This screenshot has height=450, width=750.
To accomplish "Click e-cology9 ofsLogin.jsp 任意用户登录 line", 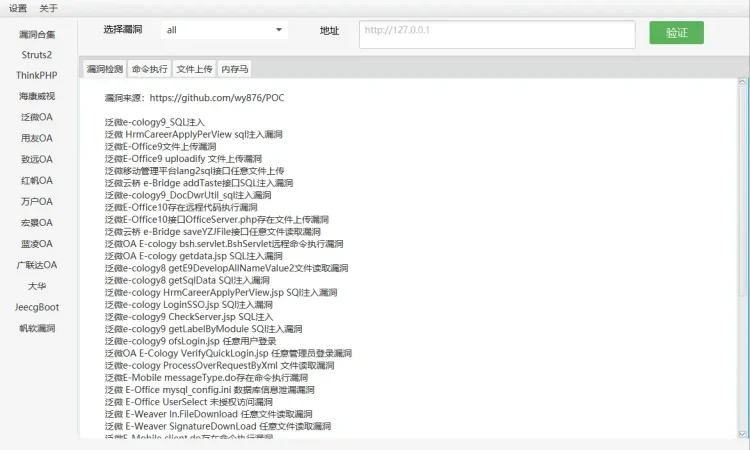I will click(x=190, y=341).
